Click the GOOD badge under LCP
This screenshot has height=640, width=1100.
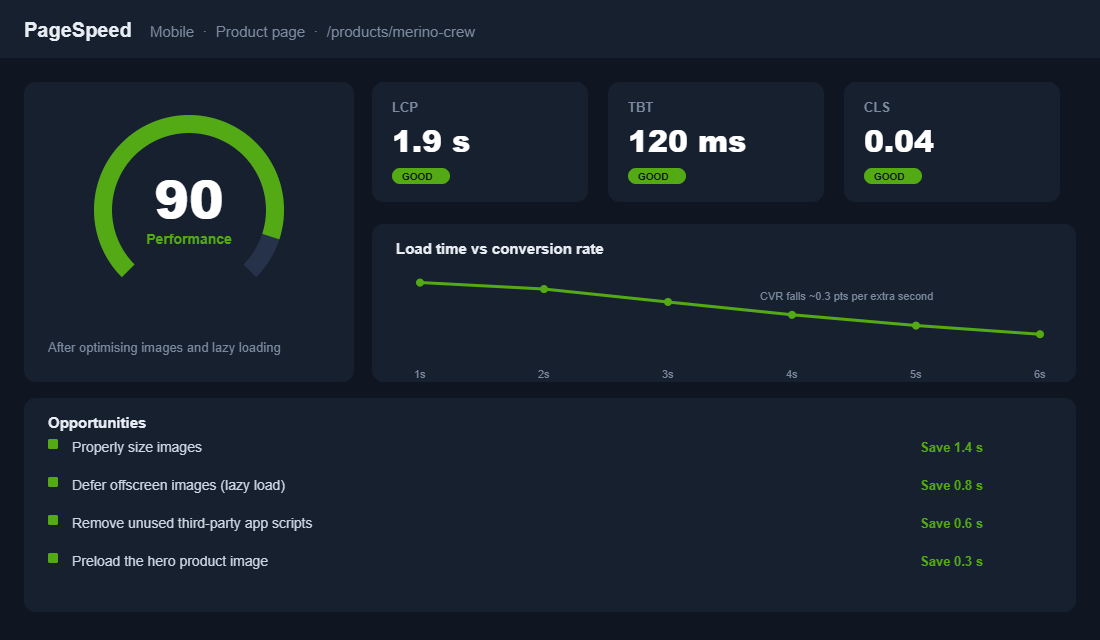pos(421,176)
